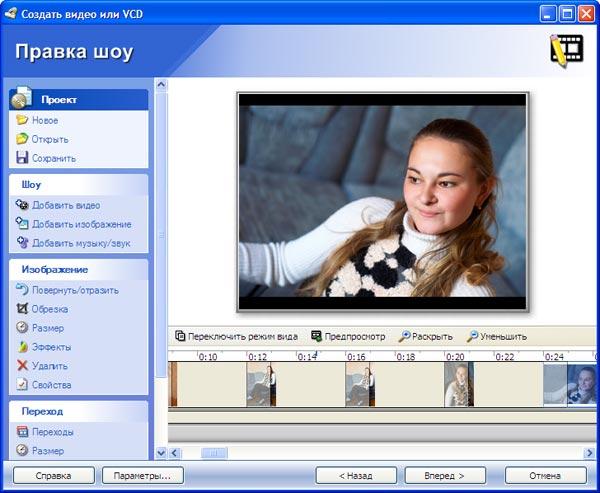The height and width of the screenshot is (493, 600).
Task: Click the sidebar scroll down arrow
Action: [x=161, y=453]
